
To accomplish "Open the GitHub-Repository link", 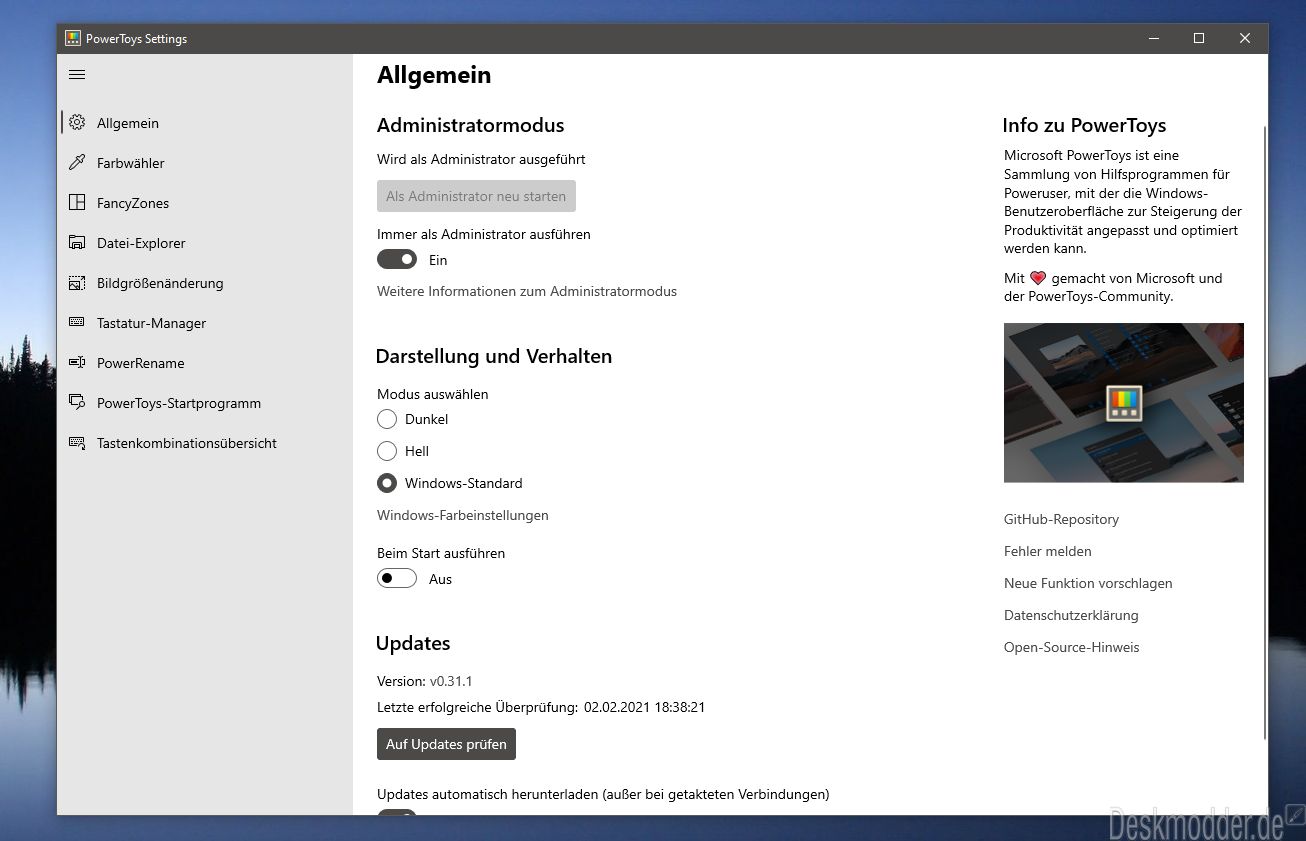I will click(x=1061, y=519).
